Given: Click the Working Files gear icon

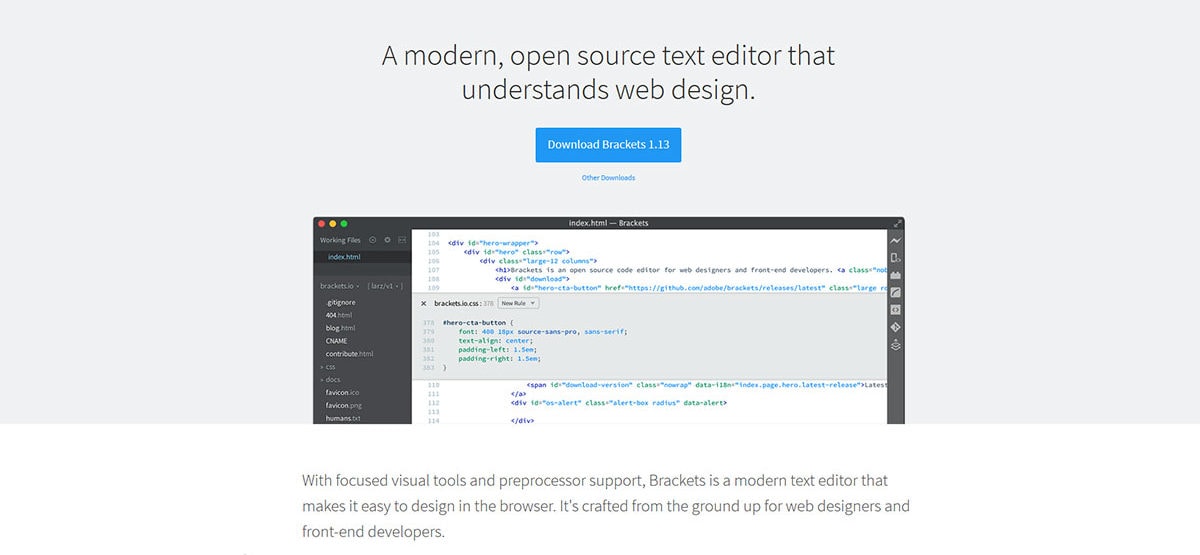Looking at the screenshot, I should coord(388,240).
